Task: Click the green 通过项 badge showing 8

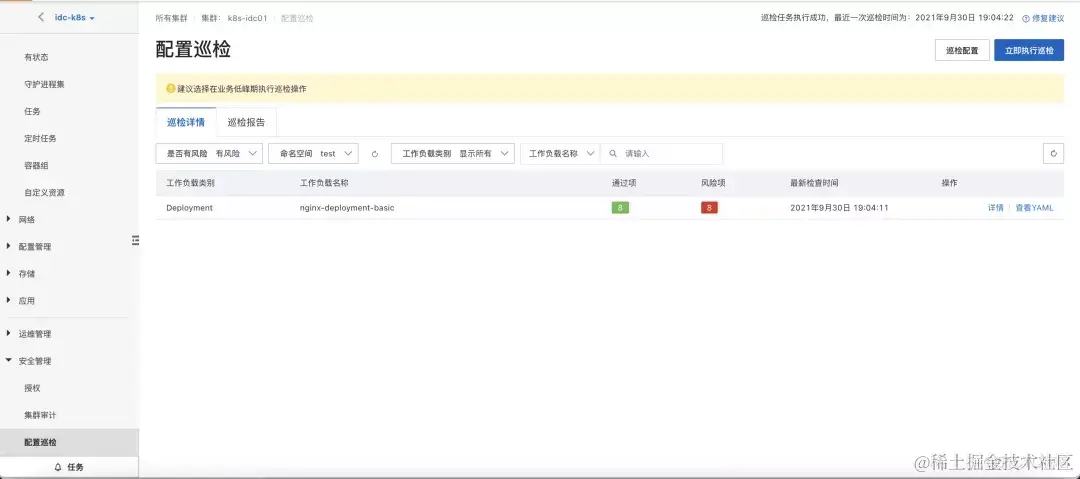Action: (620, 207)
